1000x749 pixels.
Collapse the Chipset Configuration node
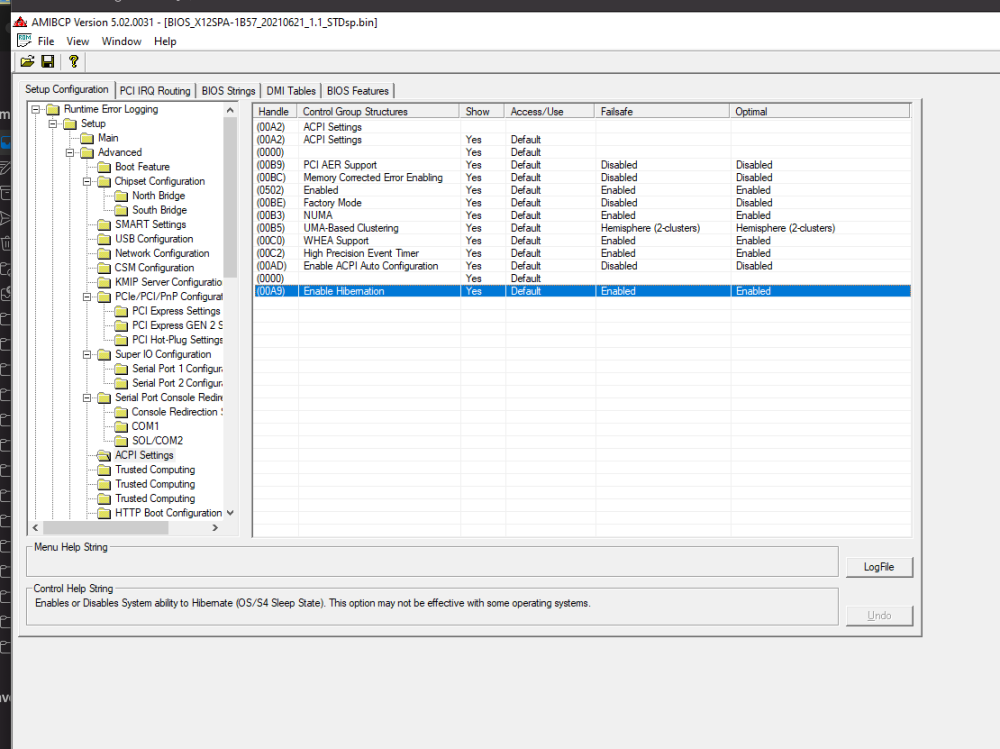click(87, 181)
